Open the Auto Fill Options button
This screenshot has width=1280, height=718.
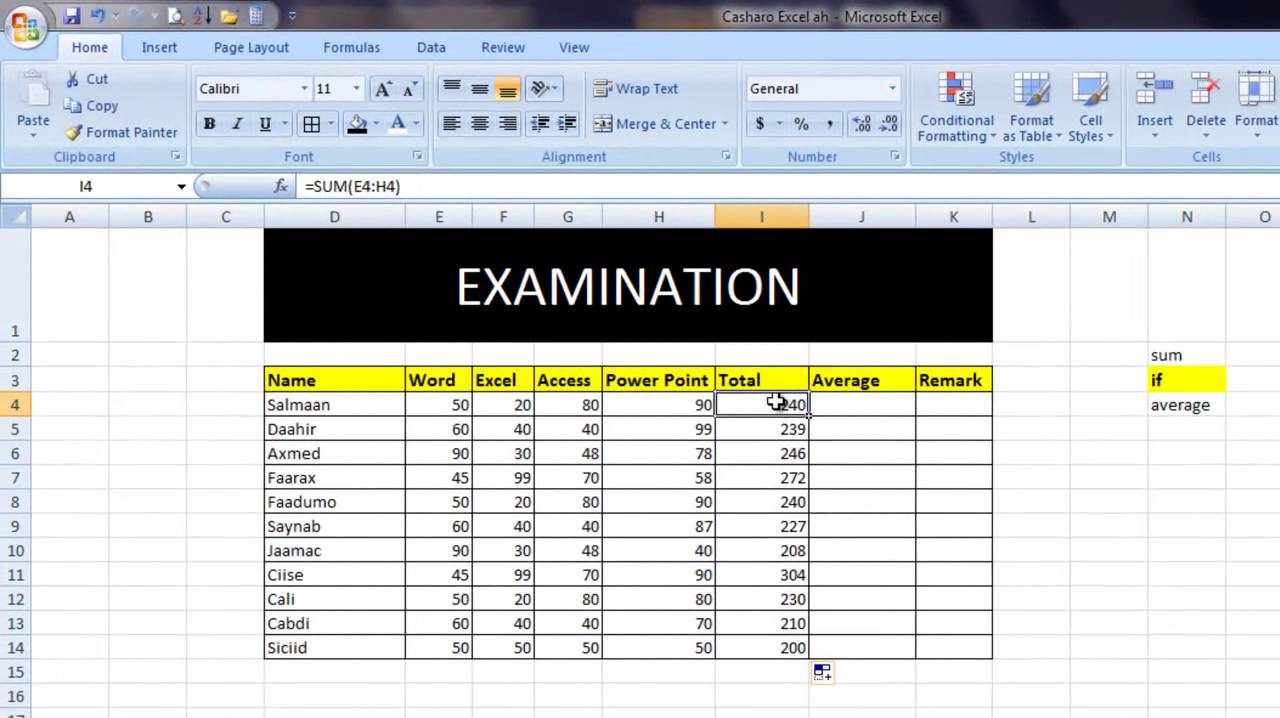coord(822,672)
